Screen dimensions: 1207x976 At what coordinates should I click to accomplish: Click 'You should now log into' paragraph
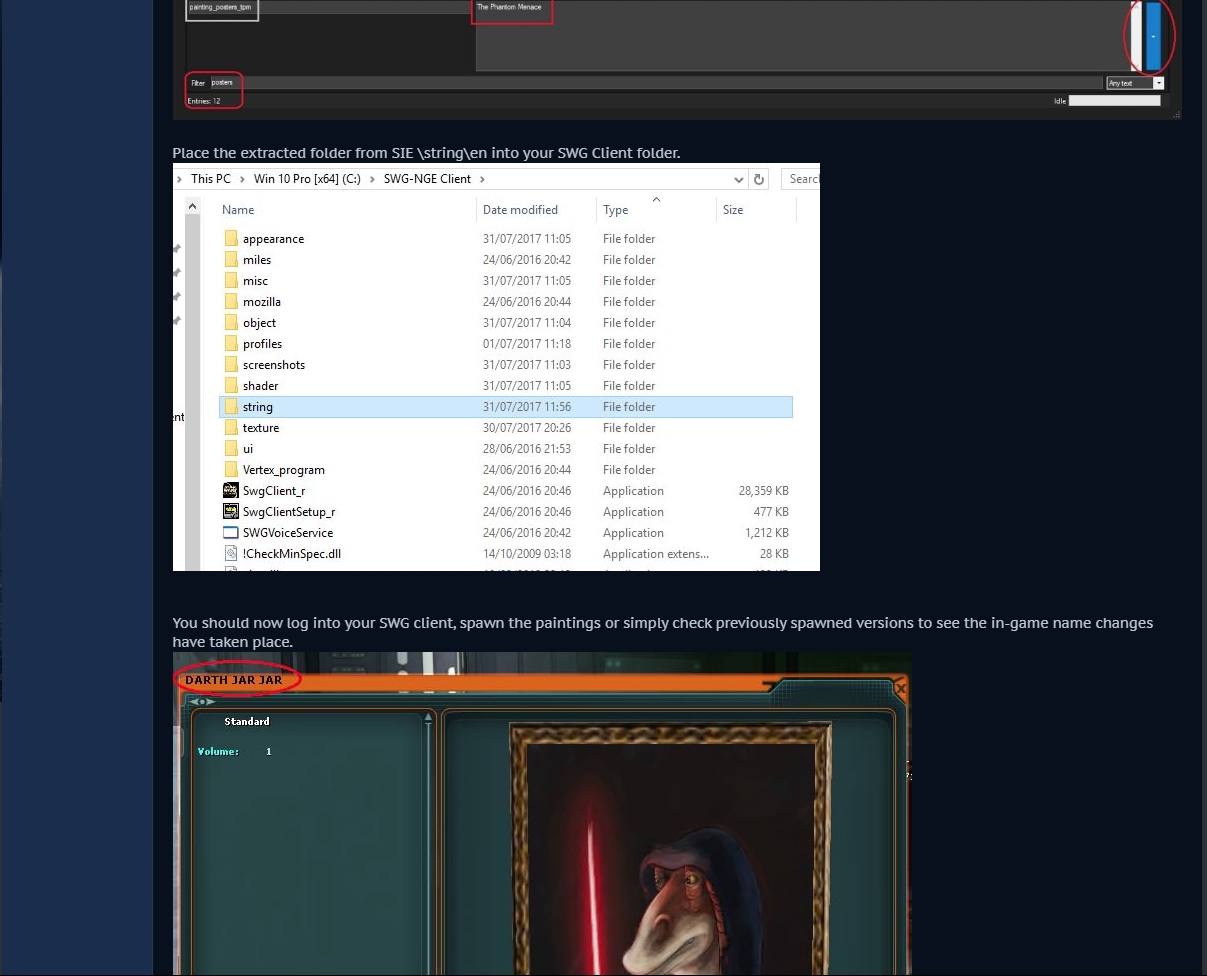[662, 632]
